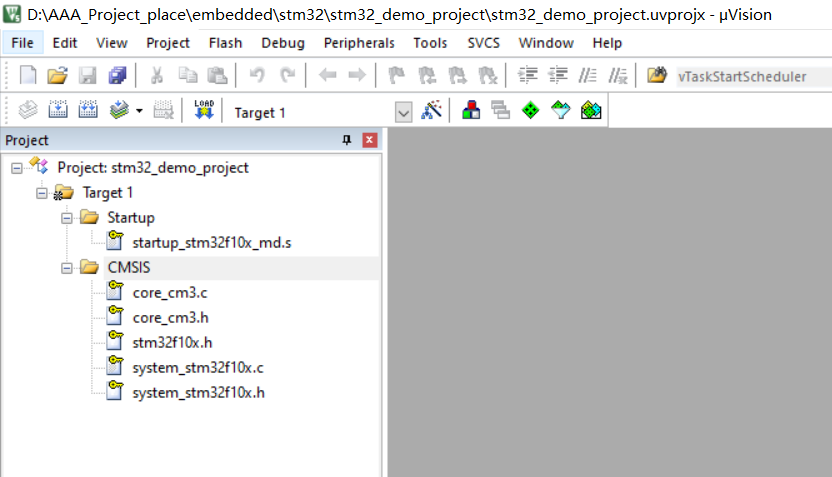Rebuild all target files icon
The width and height of the screenshot is (832, 477).
(x=88, y=110)
